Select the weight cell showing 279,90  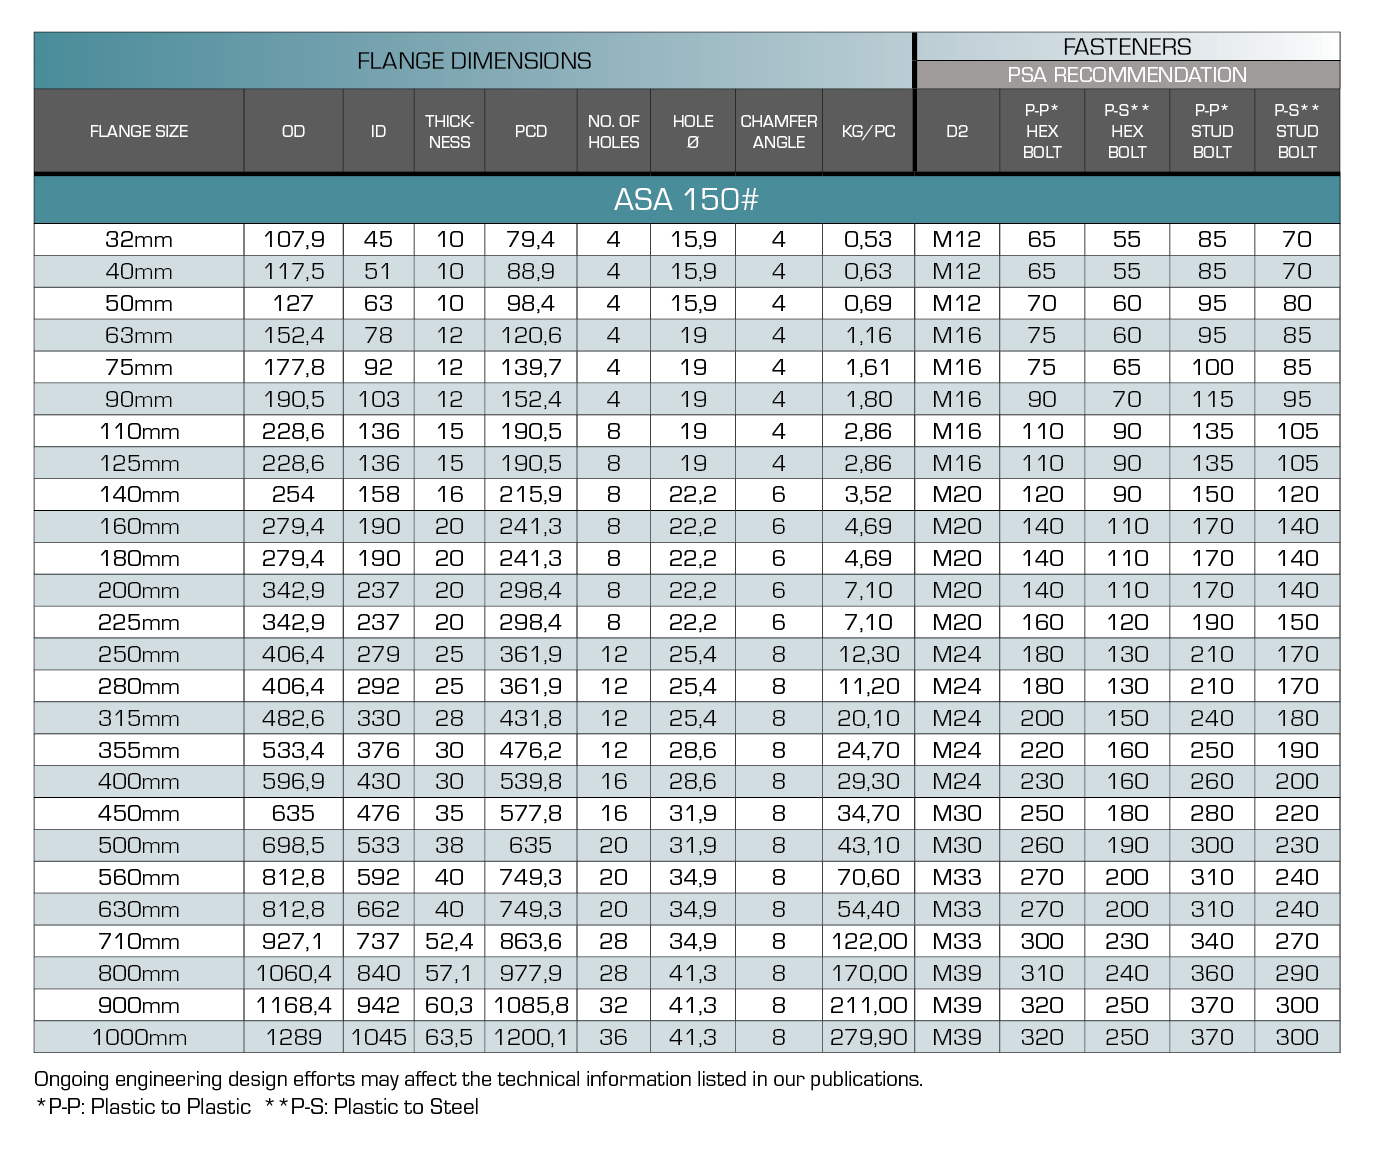click(868, 1037)
